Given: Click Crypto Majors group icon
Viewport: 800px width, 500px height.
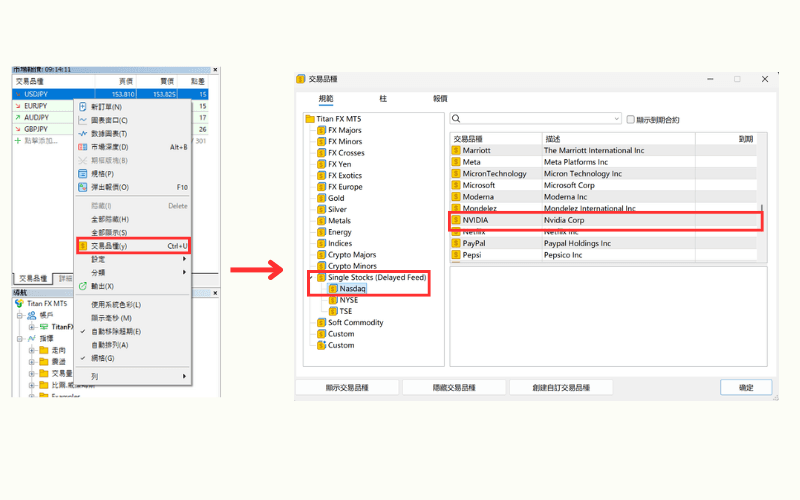Looking at the screenshot, I should click(x=321, y=255).
